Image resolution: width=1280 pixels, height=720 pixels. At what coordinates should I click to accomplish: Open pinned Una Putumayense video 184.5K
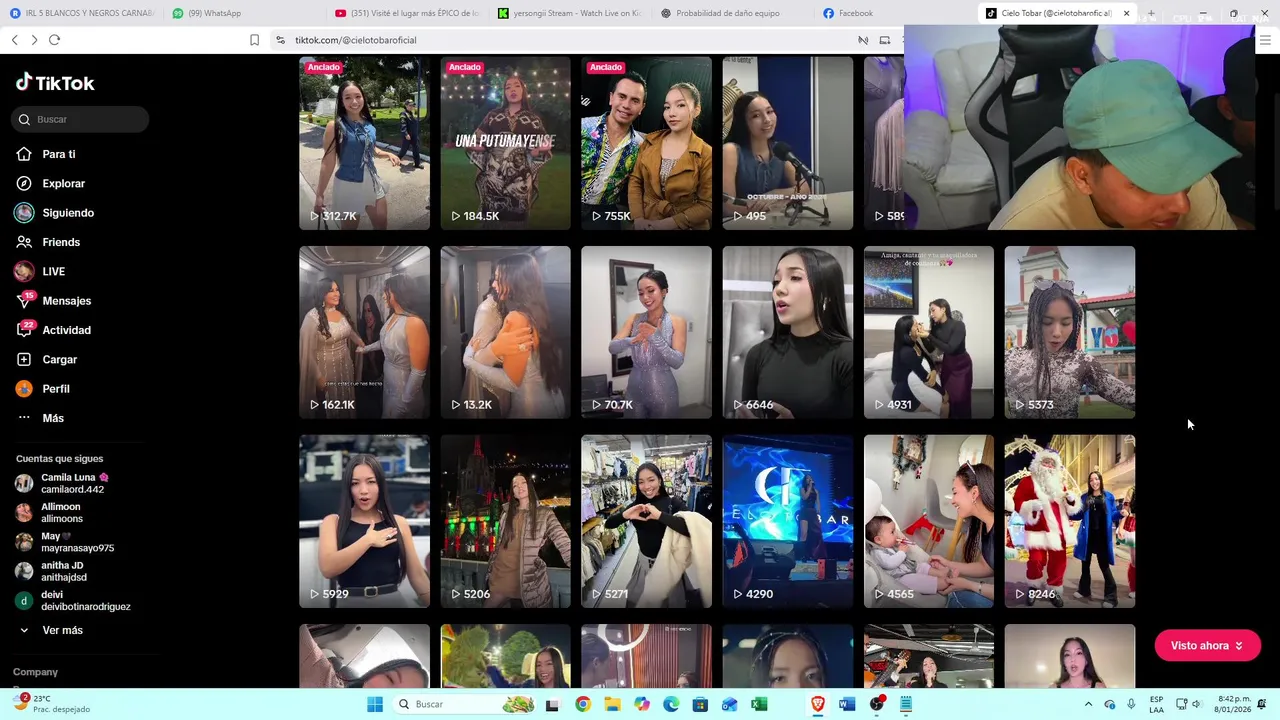point(505,143)
